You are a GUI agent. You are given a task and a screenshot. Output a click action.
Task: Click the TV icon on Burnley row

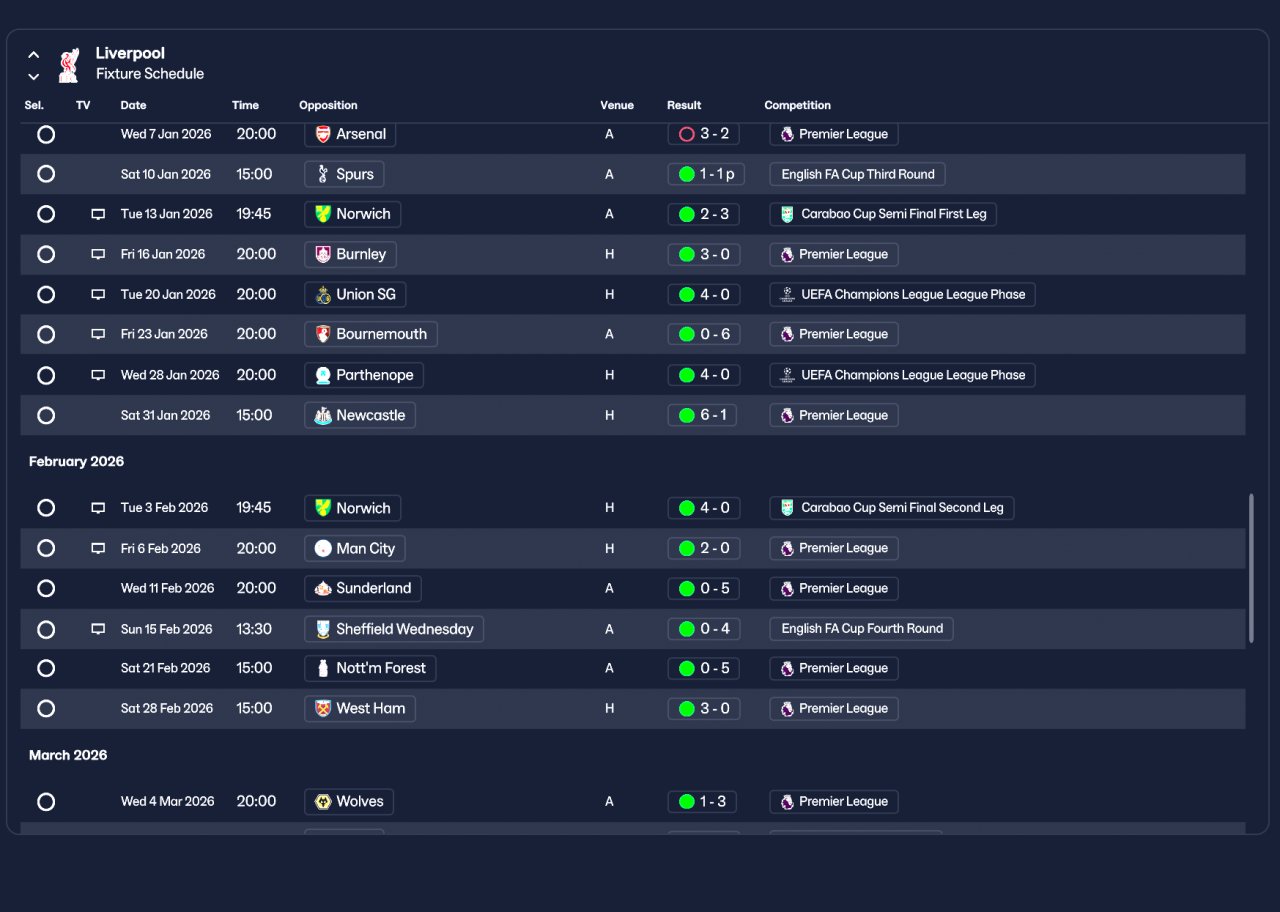[x=98, y=254]
